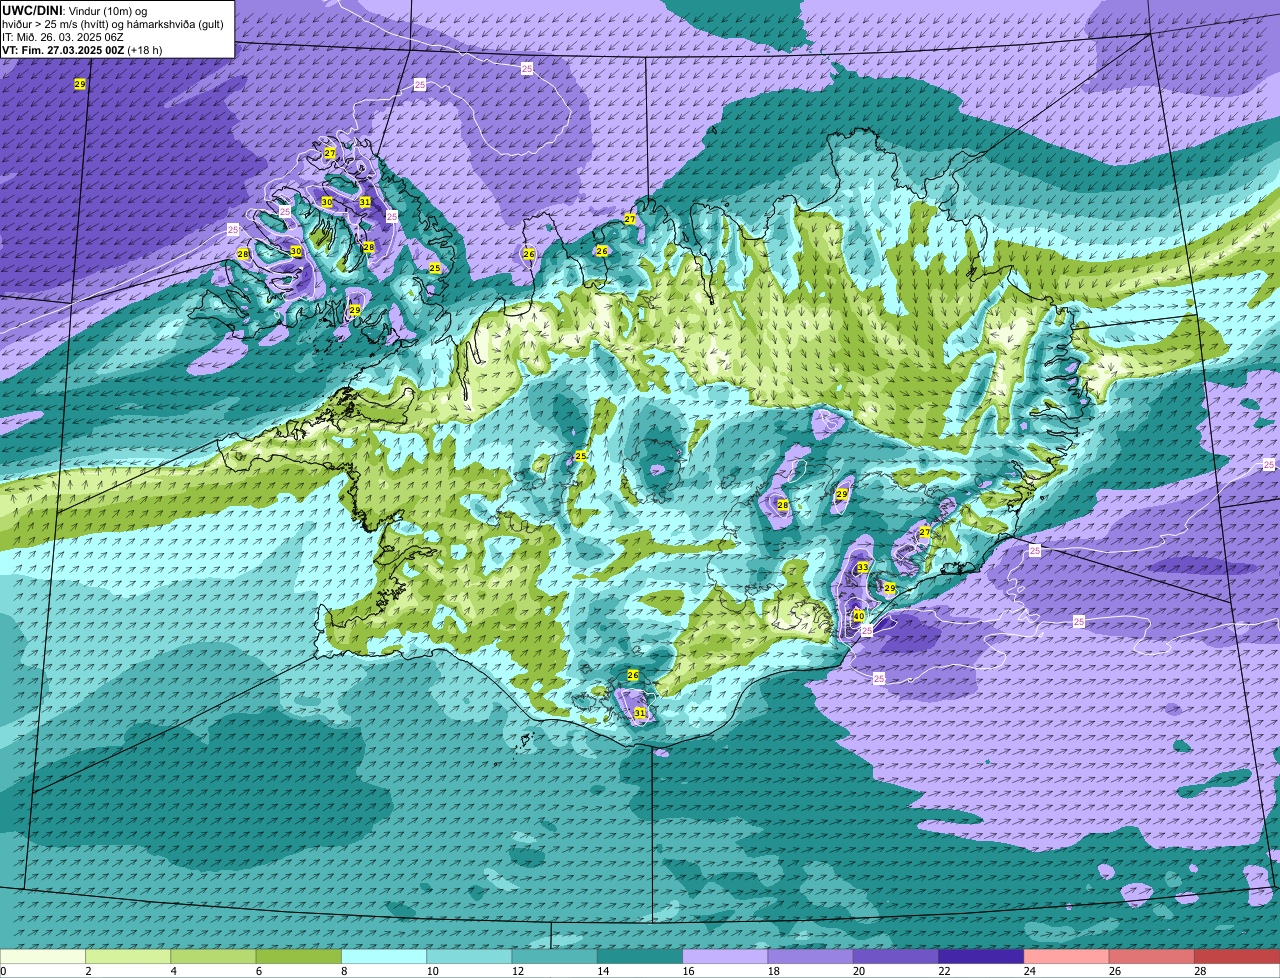Viewport: 1280px width, 978px height.
Task: Click the 8–10 m/s light cyan legend swatch
Action: click(384, 956)
